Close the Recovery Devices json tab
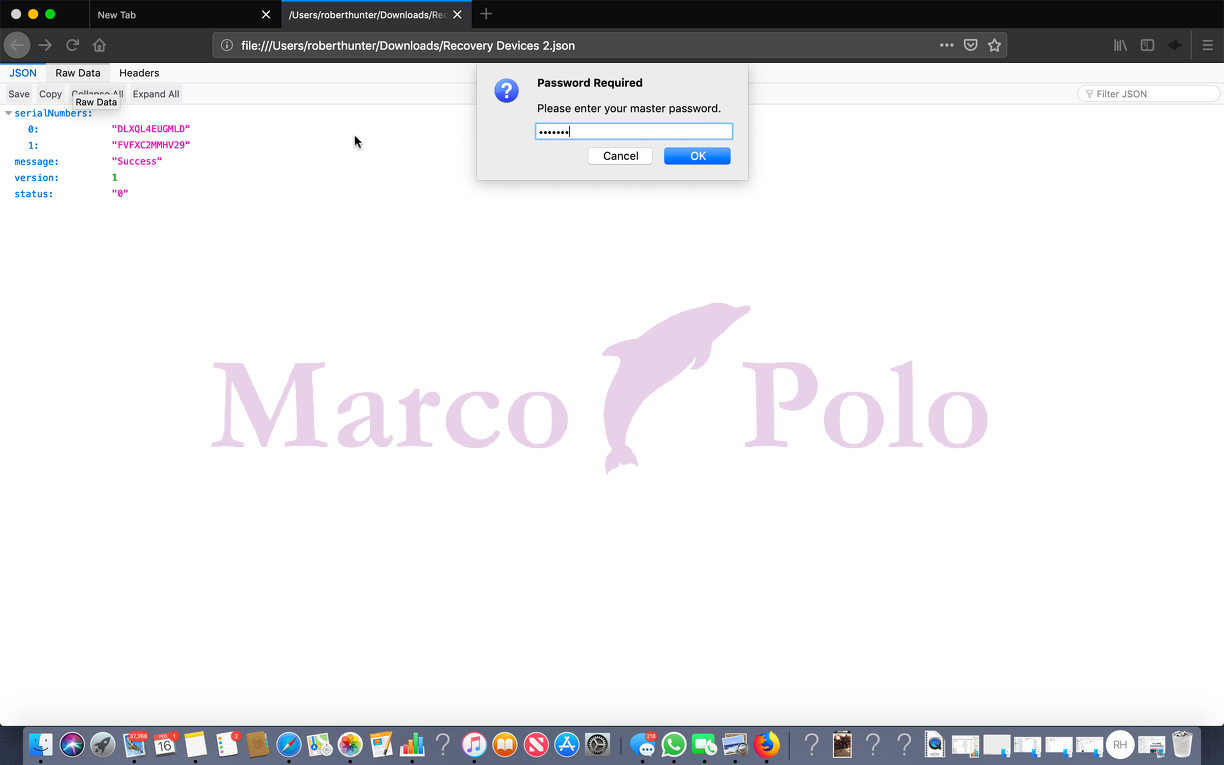Image resolution: width=1224 pixels, height=765 pixels. (x=457, y=15)
